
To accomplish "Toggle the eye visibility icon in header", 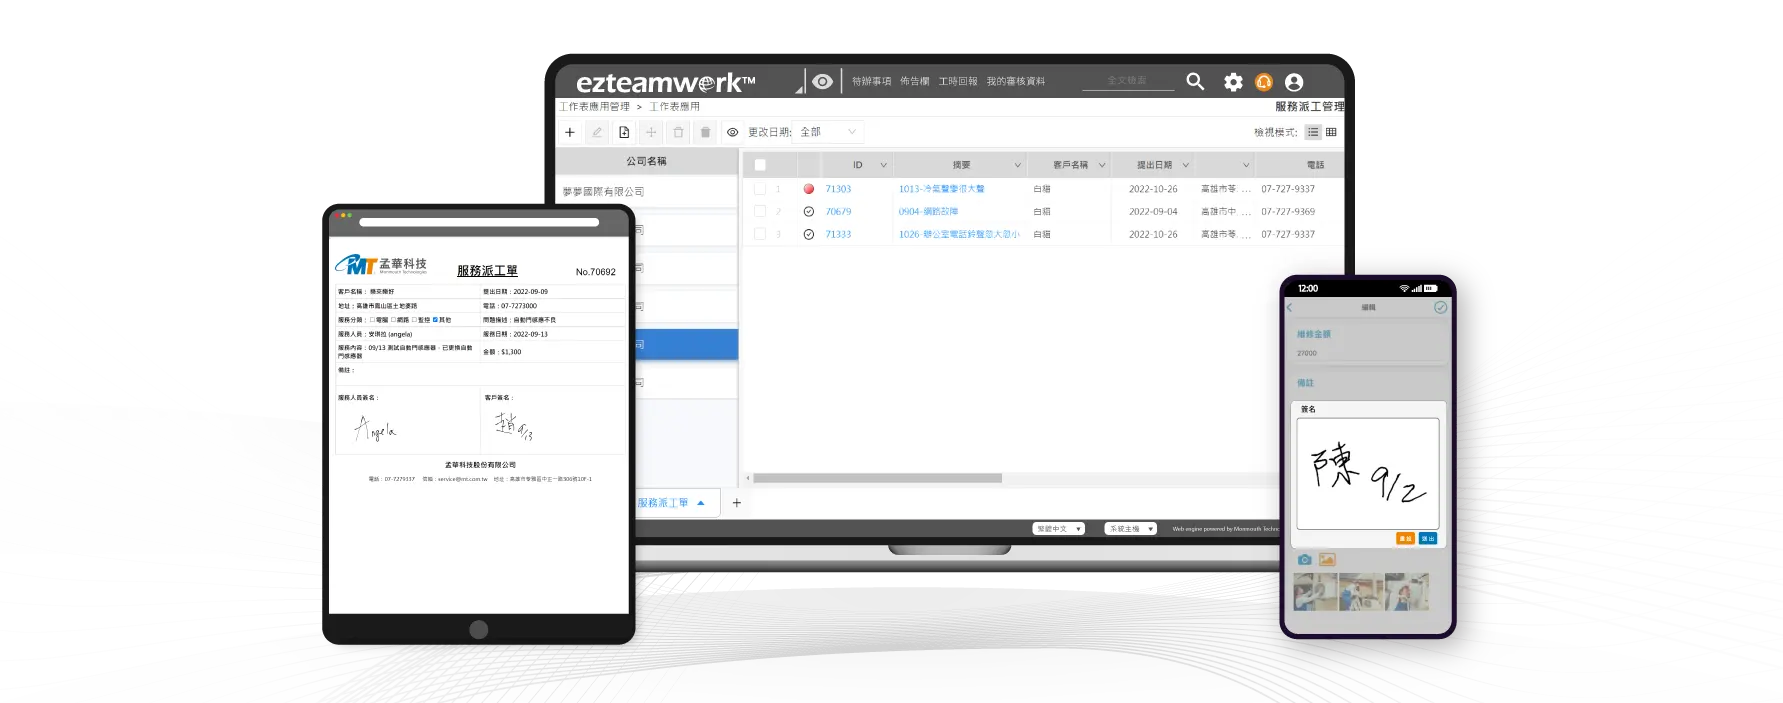I will [x=822, y=82].
